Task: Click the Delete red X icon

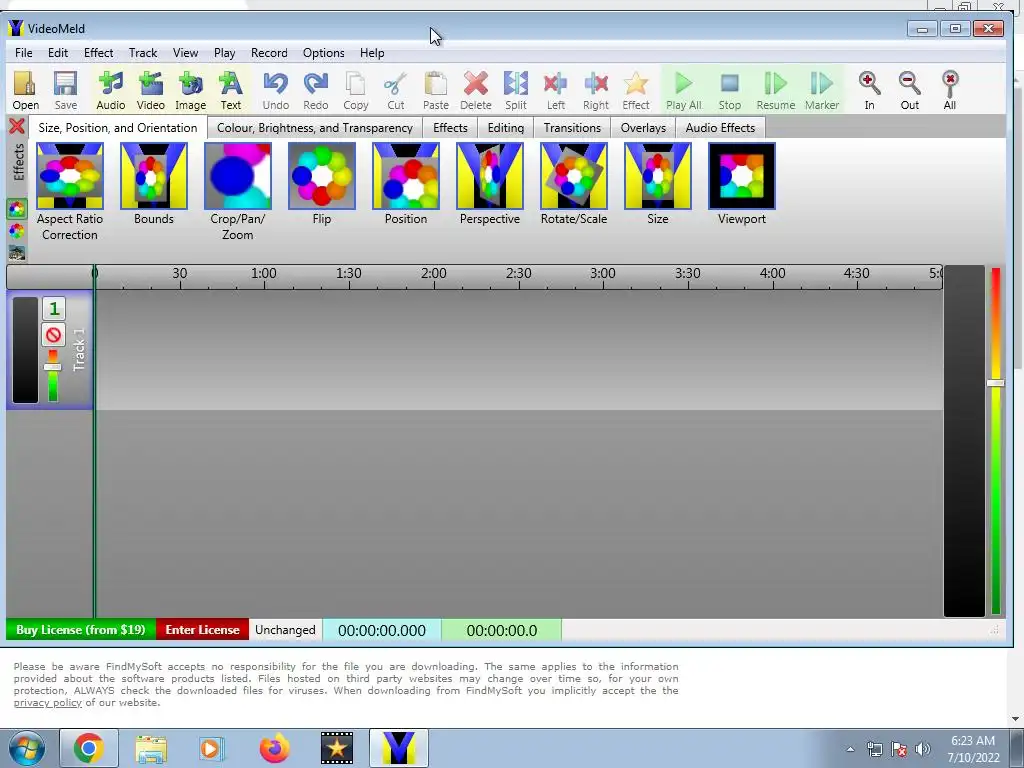Action: coord(475,90)
